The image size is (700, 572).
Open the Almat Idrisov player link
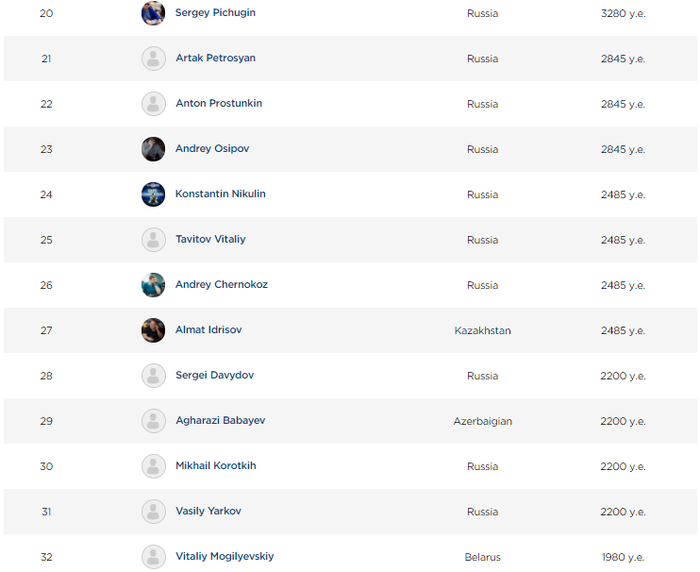[x=208, y=330]
